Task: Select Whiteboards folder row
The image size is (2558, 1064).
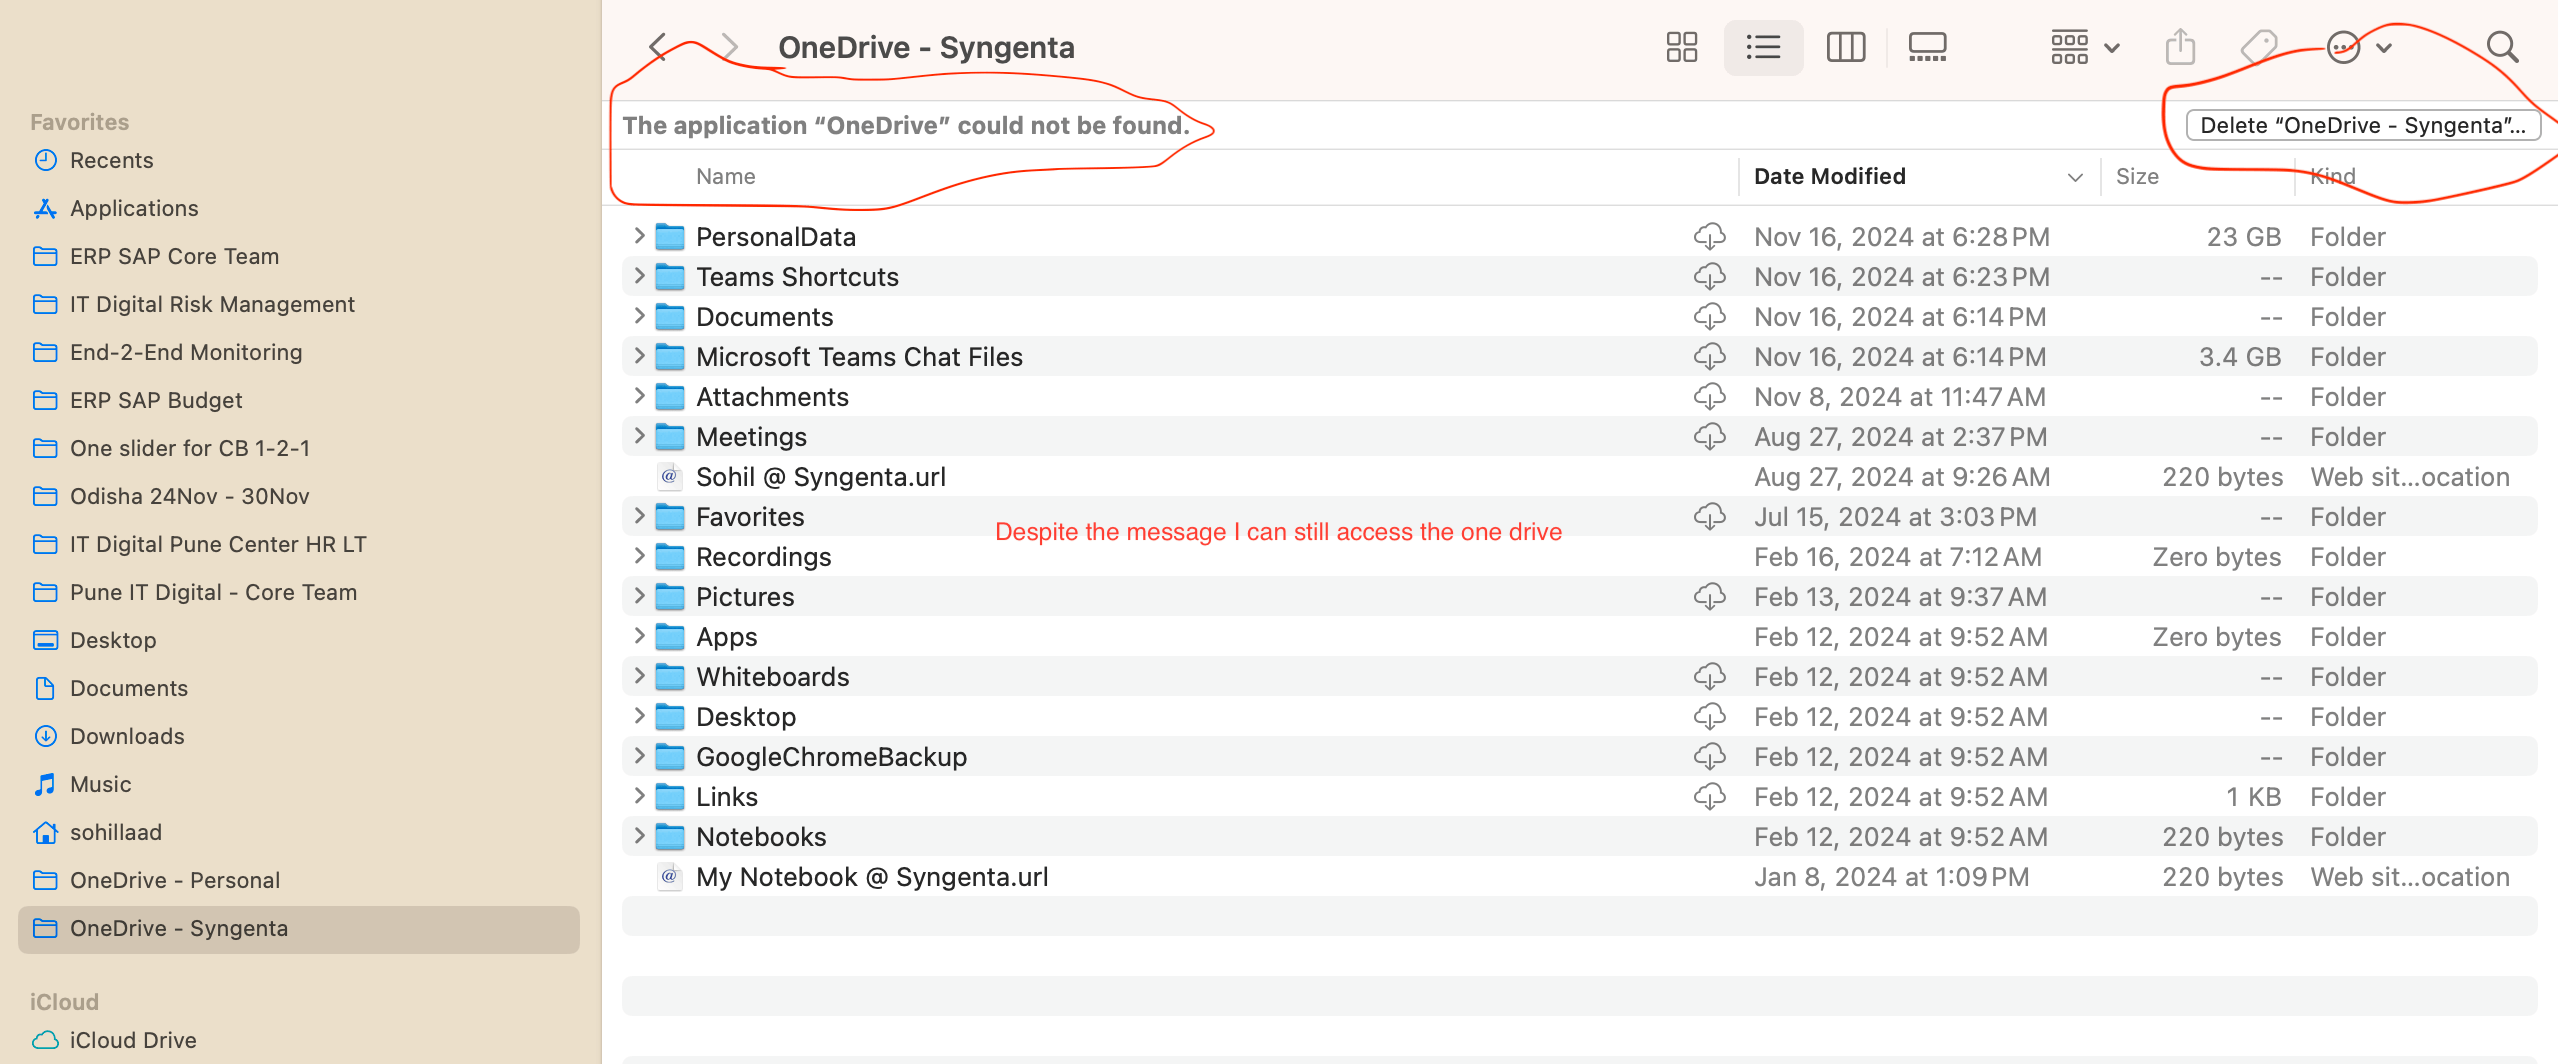Action: click(1579, 676)
